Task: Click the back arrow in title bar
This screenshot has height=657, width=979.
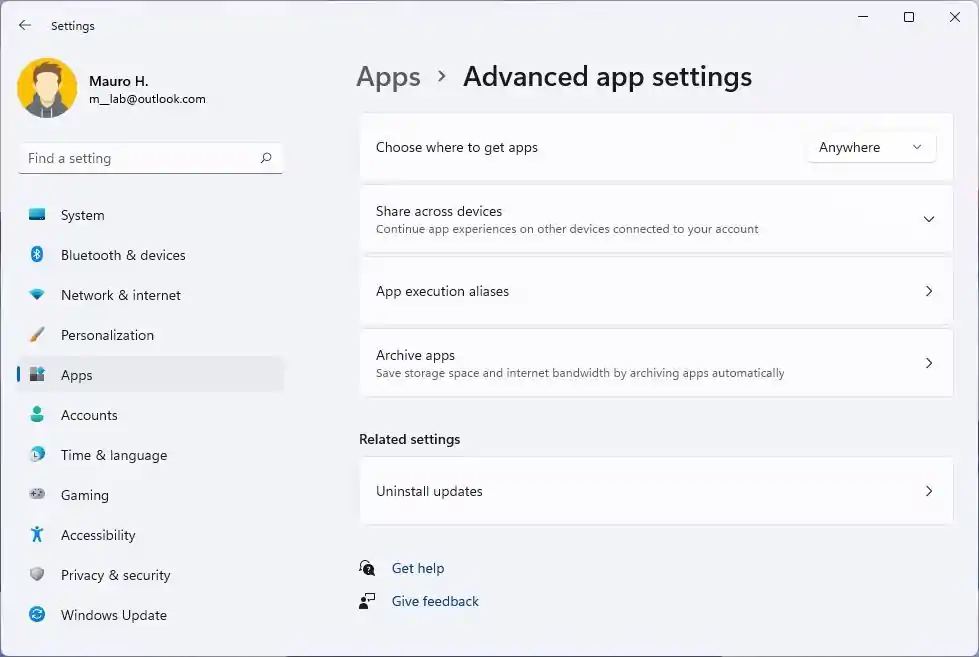Action: pyautogui.click(x=25, y=26)
